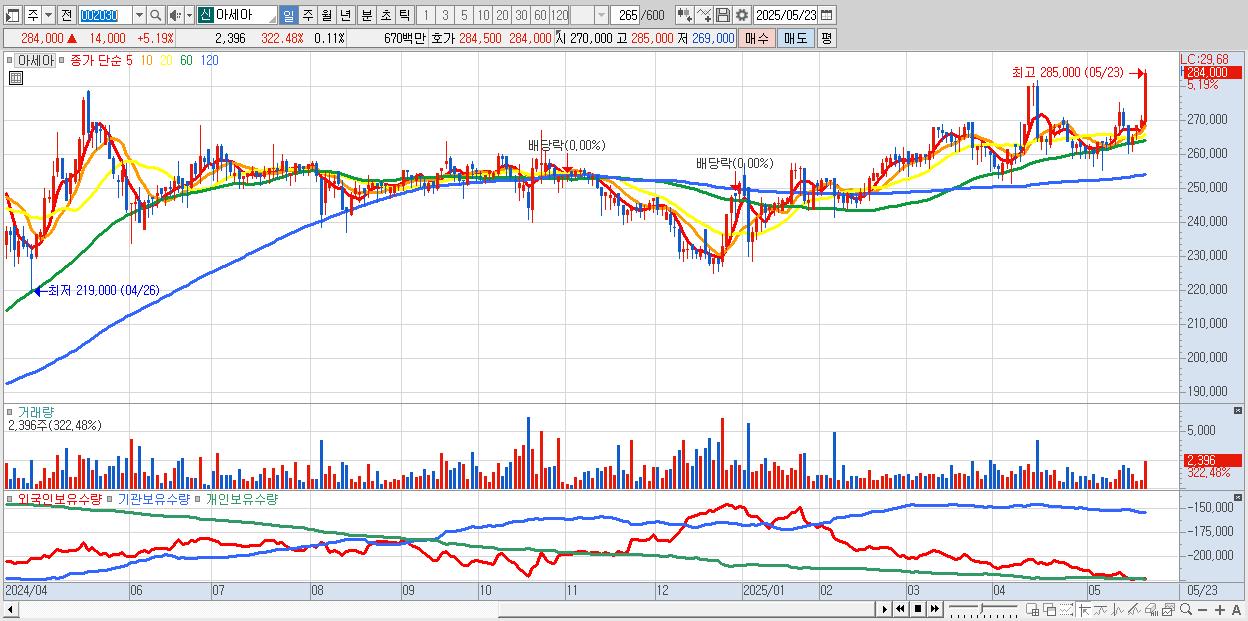Image resolution: width=1248 pixels, height=621 pixels.
Task: Click the split chart layout icon
Action: click(x=1032, y=610)
